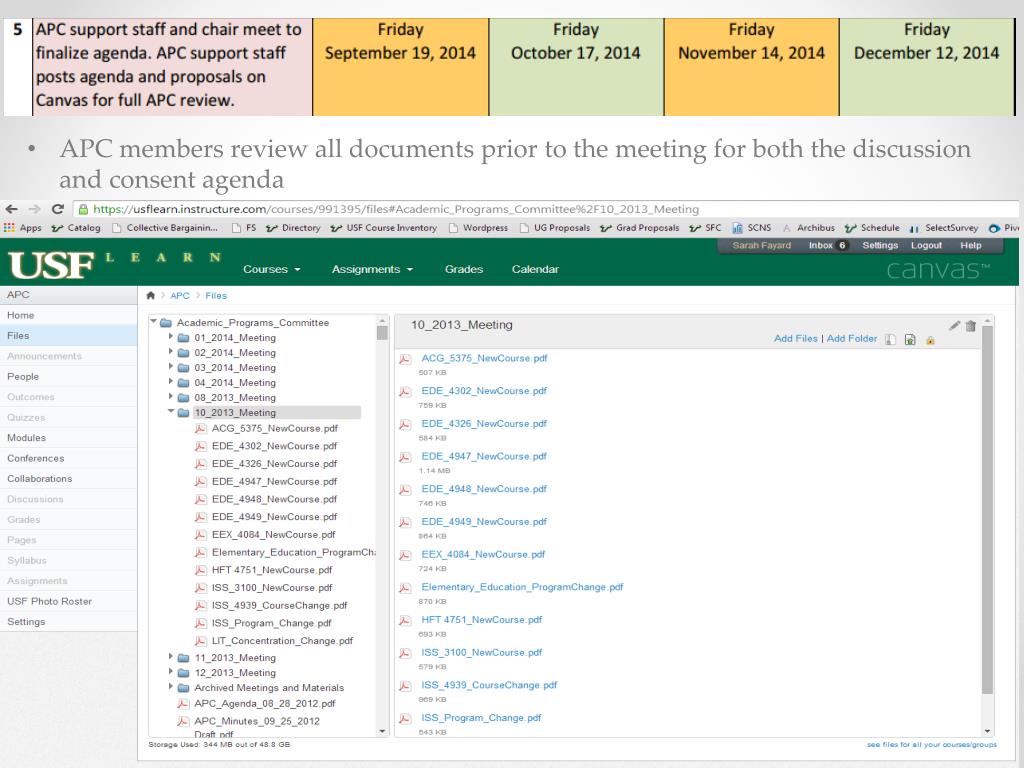The image size is (1024, 768).
Task: Open Settings in the top user bar
Action: 880,246
